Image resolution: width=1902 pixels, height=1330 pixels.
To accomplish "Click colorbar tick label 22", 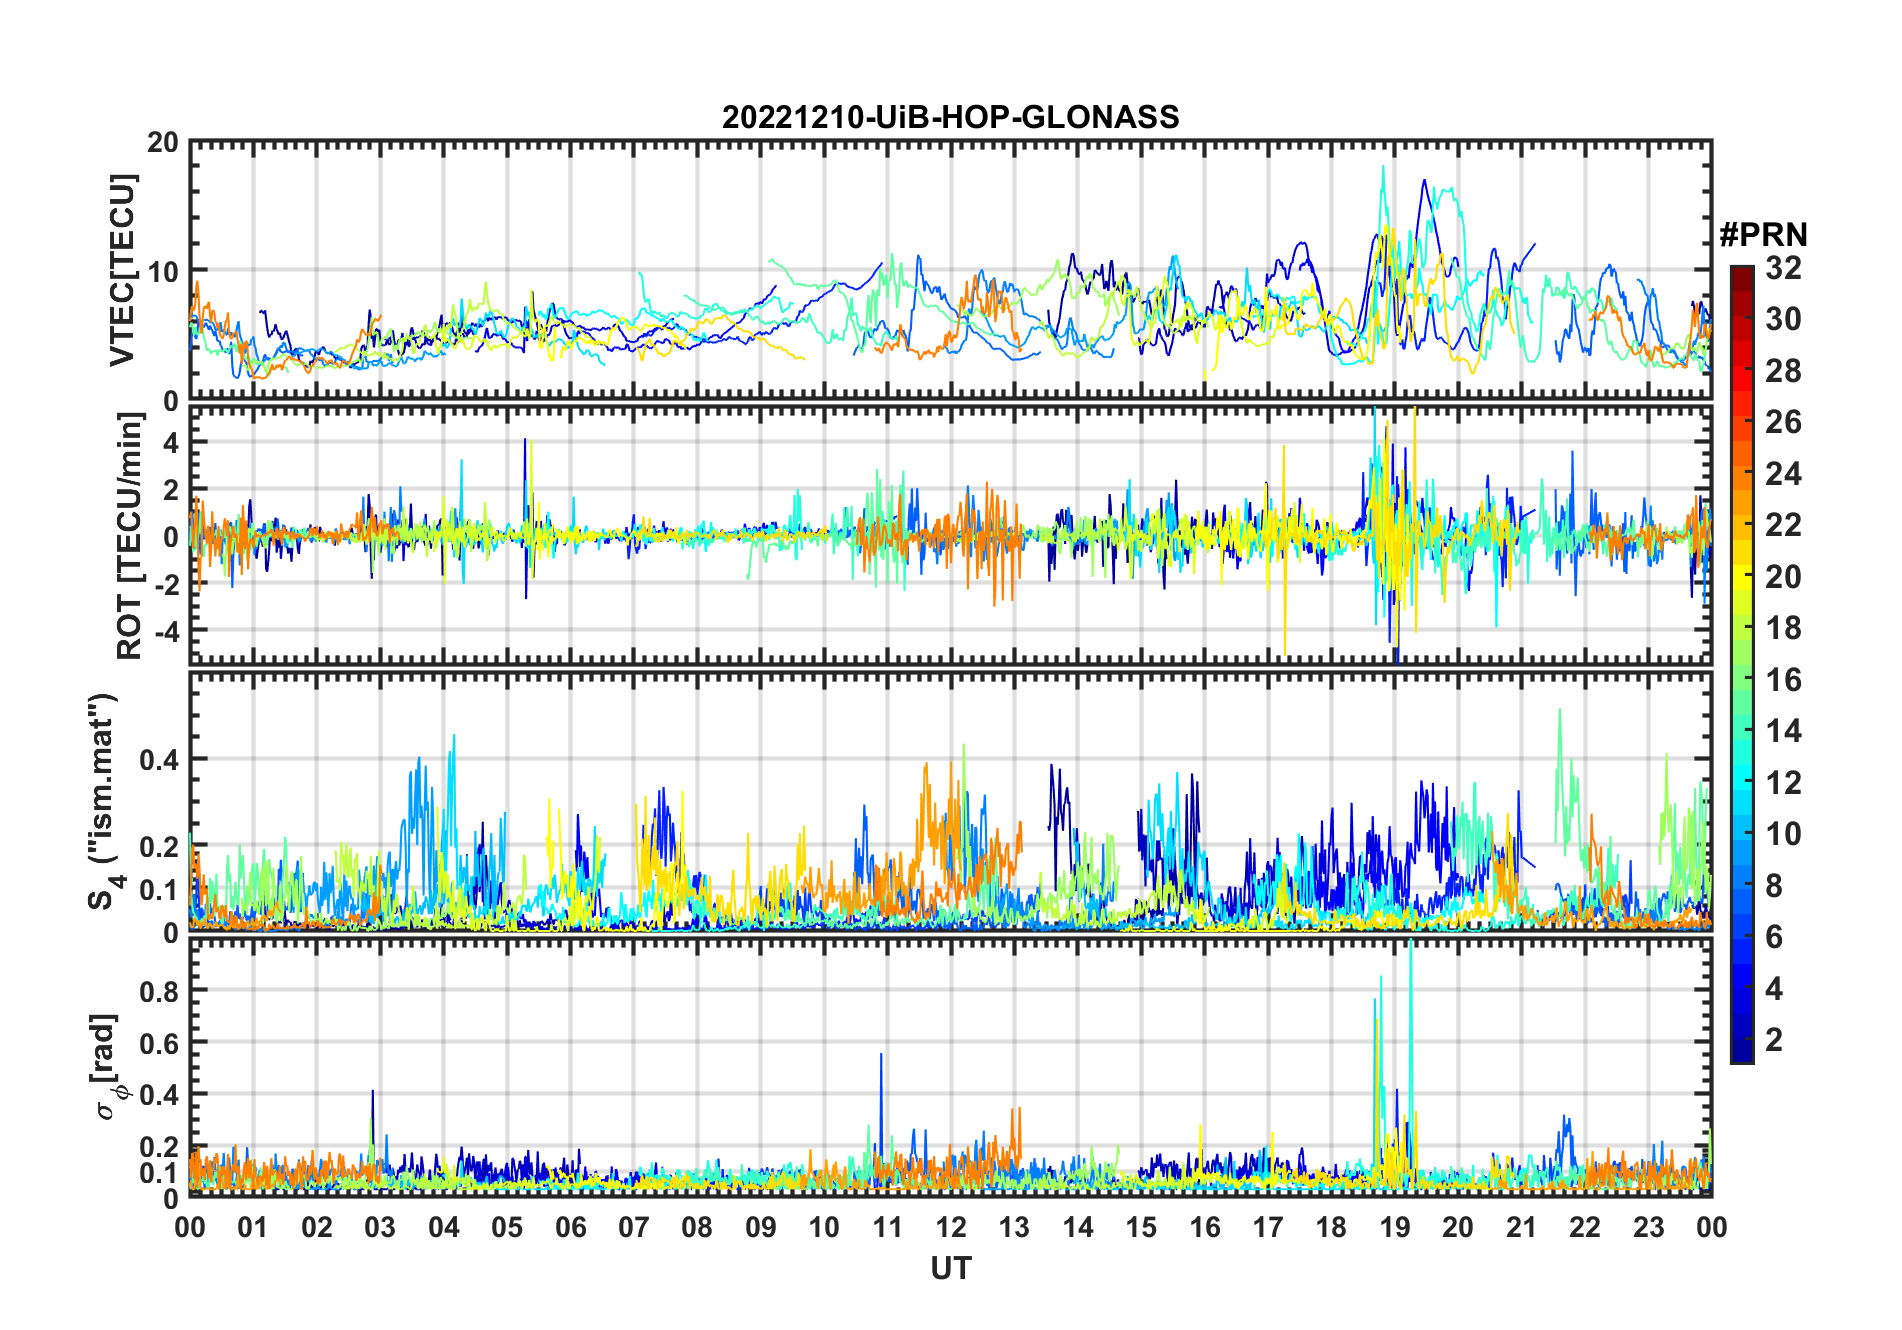I will [1783, 525].
